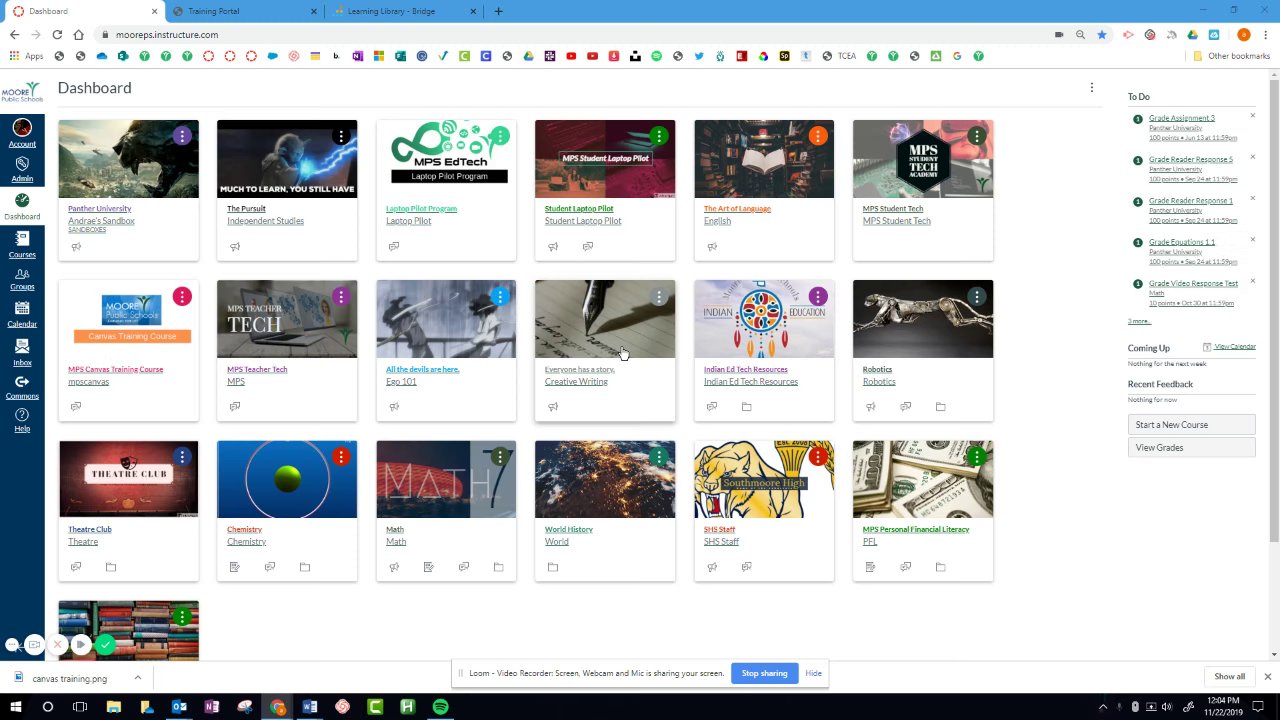
Task: Open the Apps bookmarks shortcut
Action: (x=27, y=56)
